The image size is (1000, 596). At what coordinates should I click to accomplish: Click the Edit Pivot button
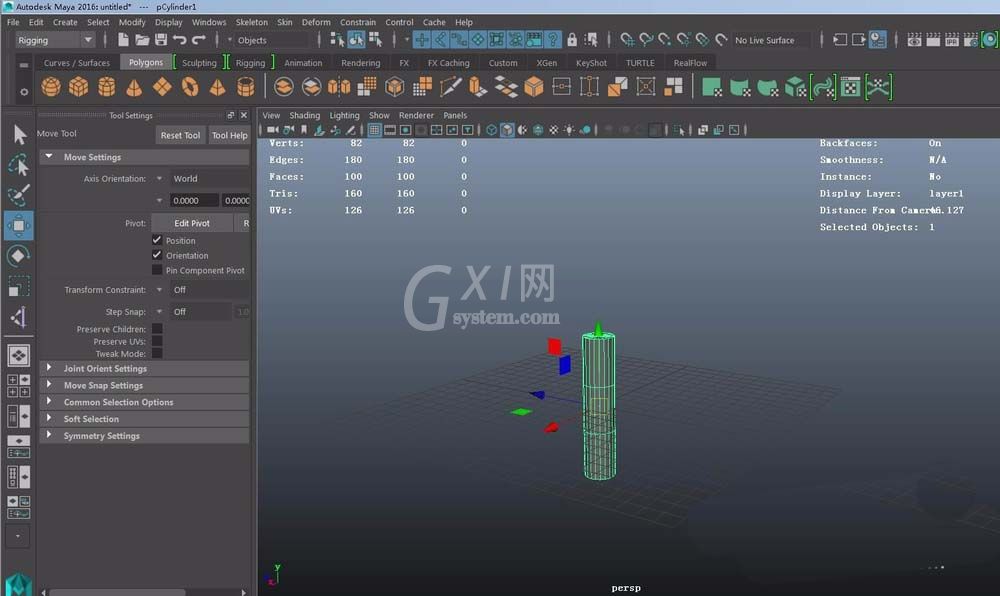(192, 223)
